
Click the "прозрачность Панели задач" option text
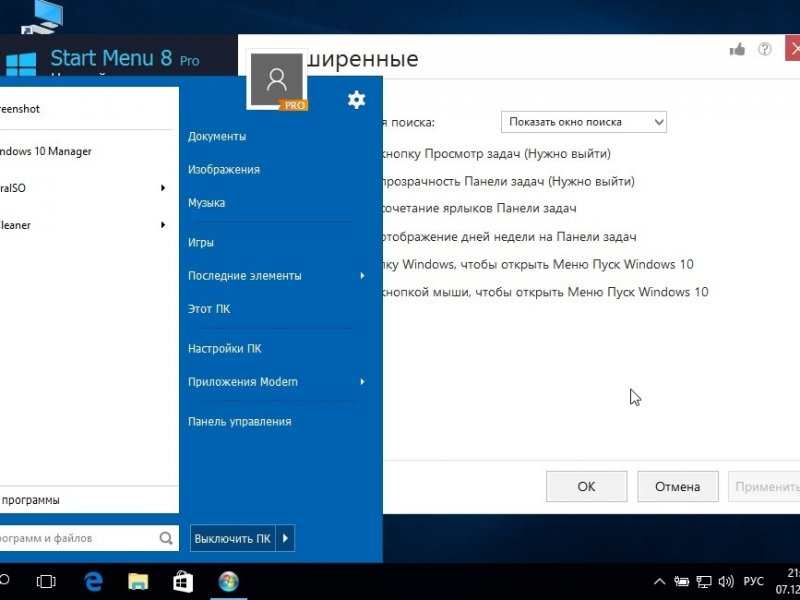(x=508, y=181)
